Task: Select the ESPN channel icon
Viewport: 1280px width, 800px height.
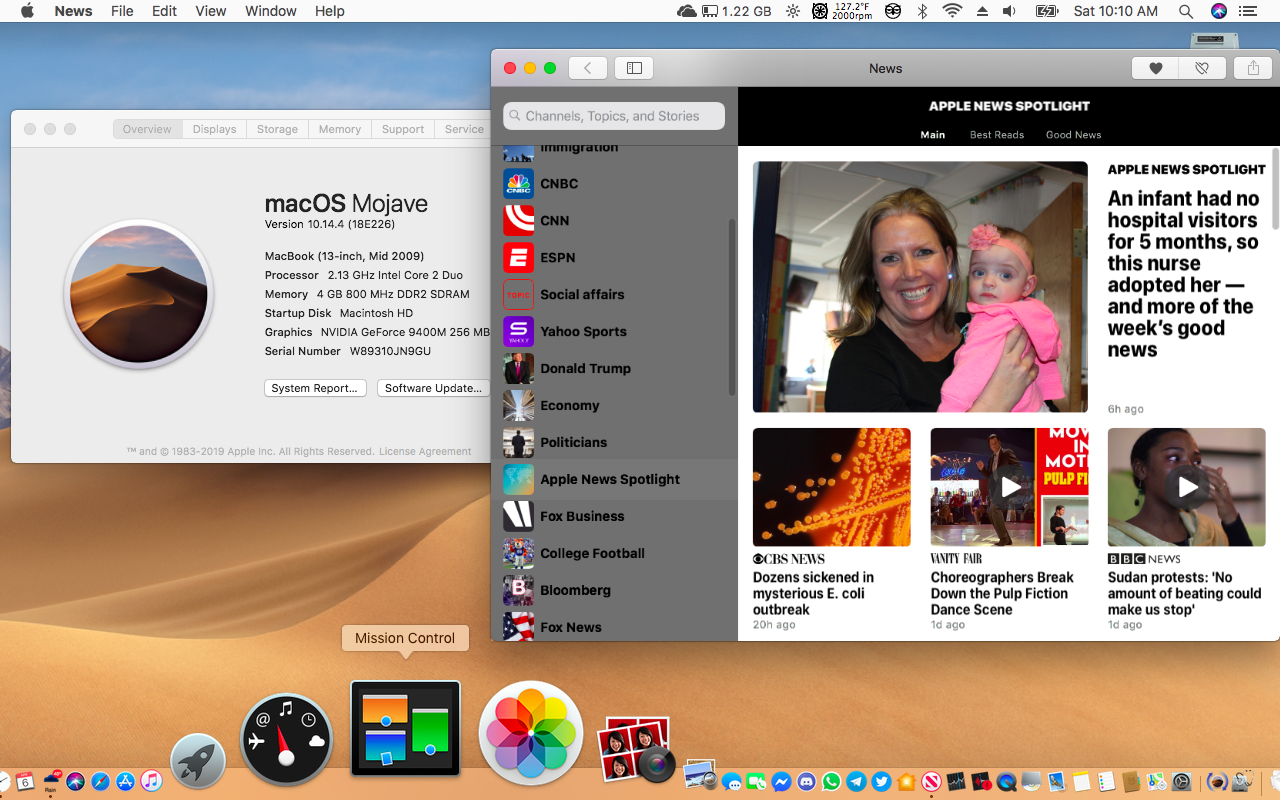Action: 518,258
